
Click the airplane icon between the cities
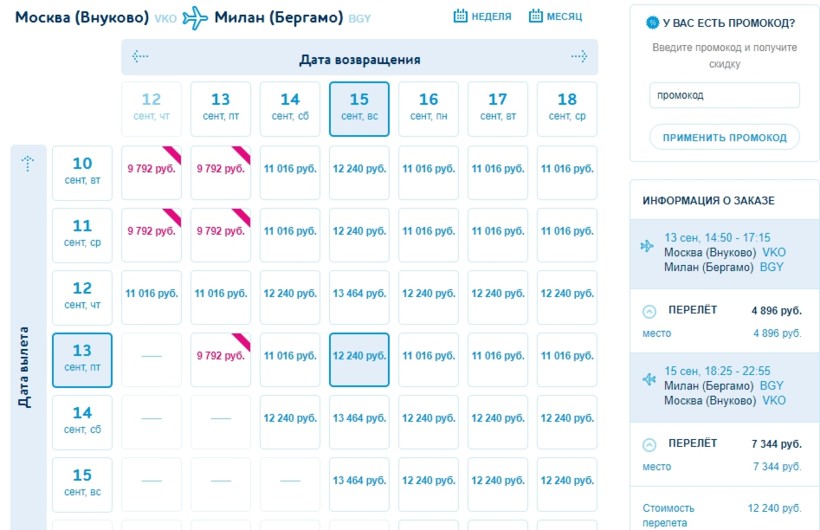(195, 18)
